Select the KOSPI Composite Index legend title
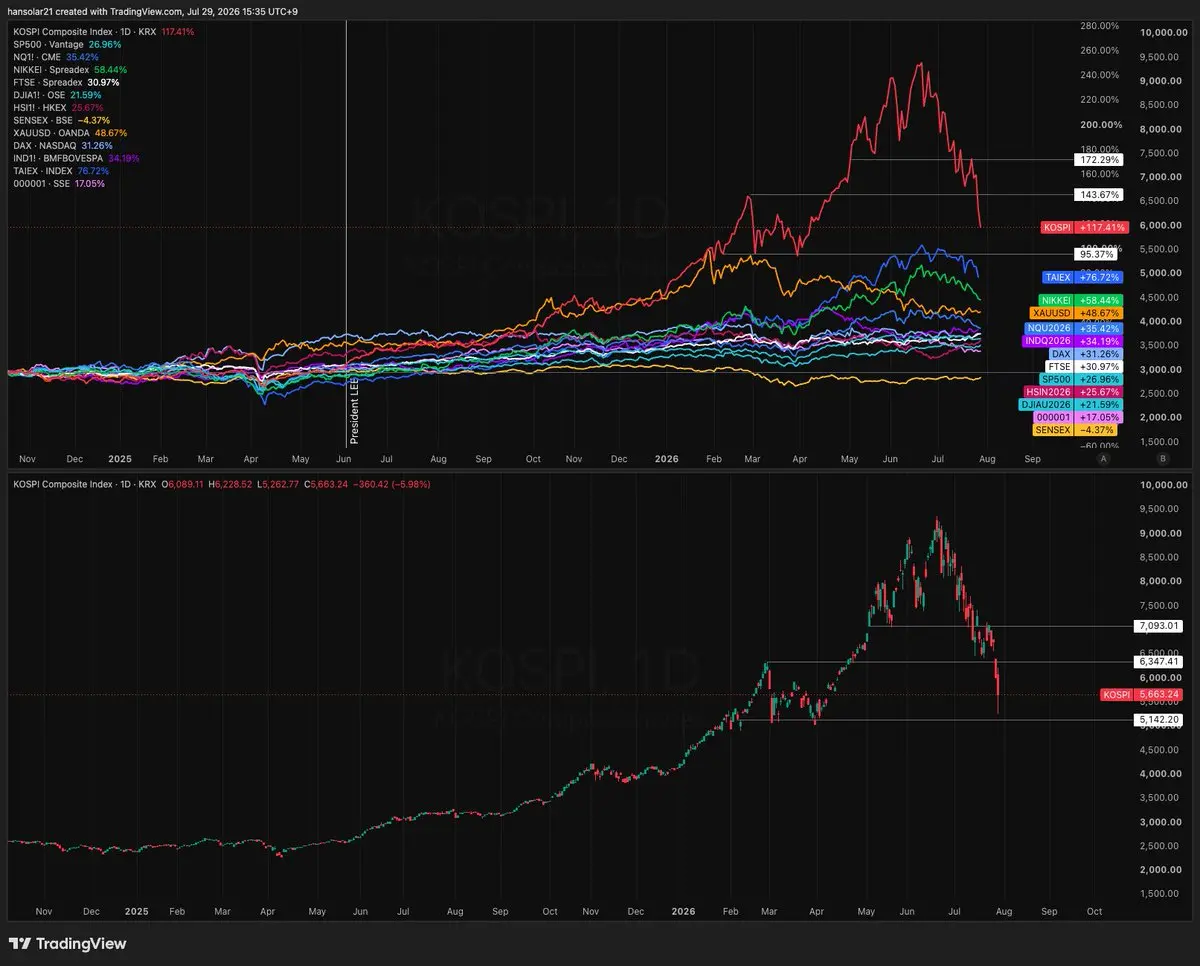 [x=85, y=32]
